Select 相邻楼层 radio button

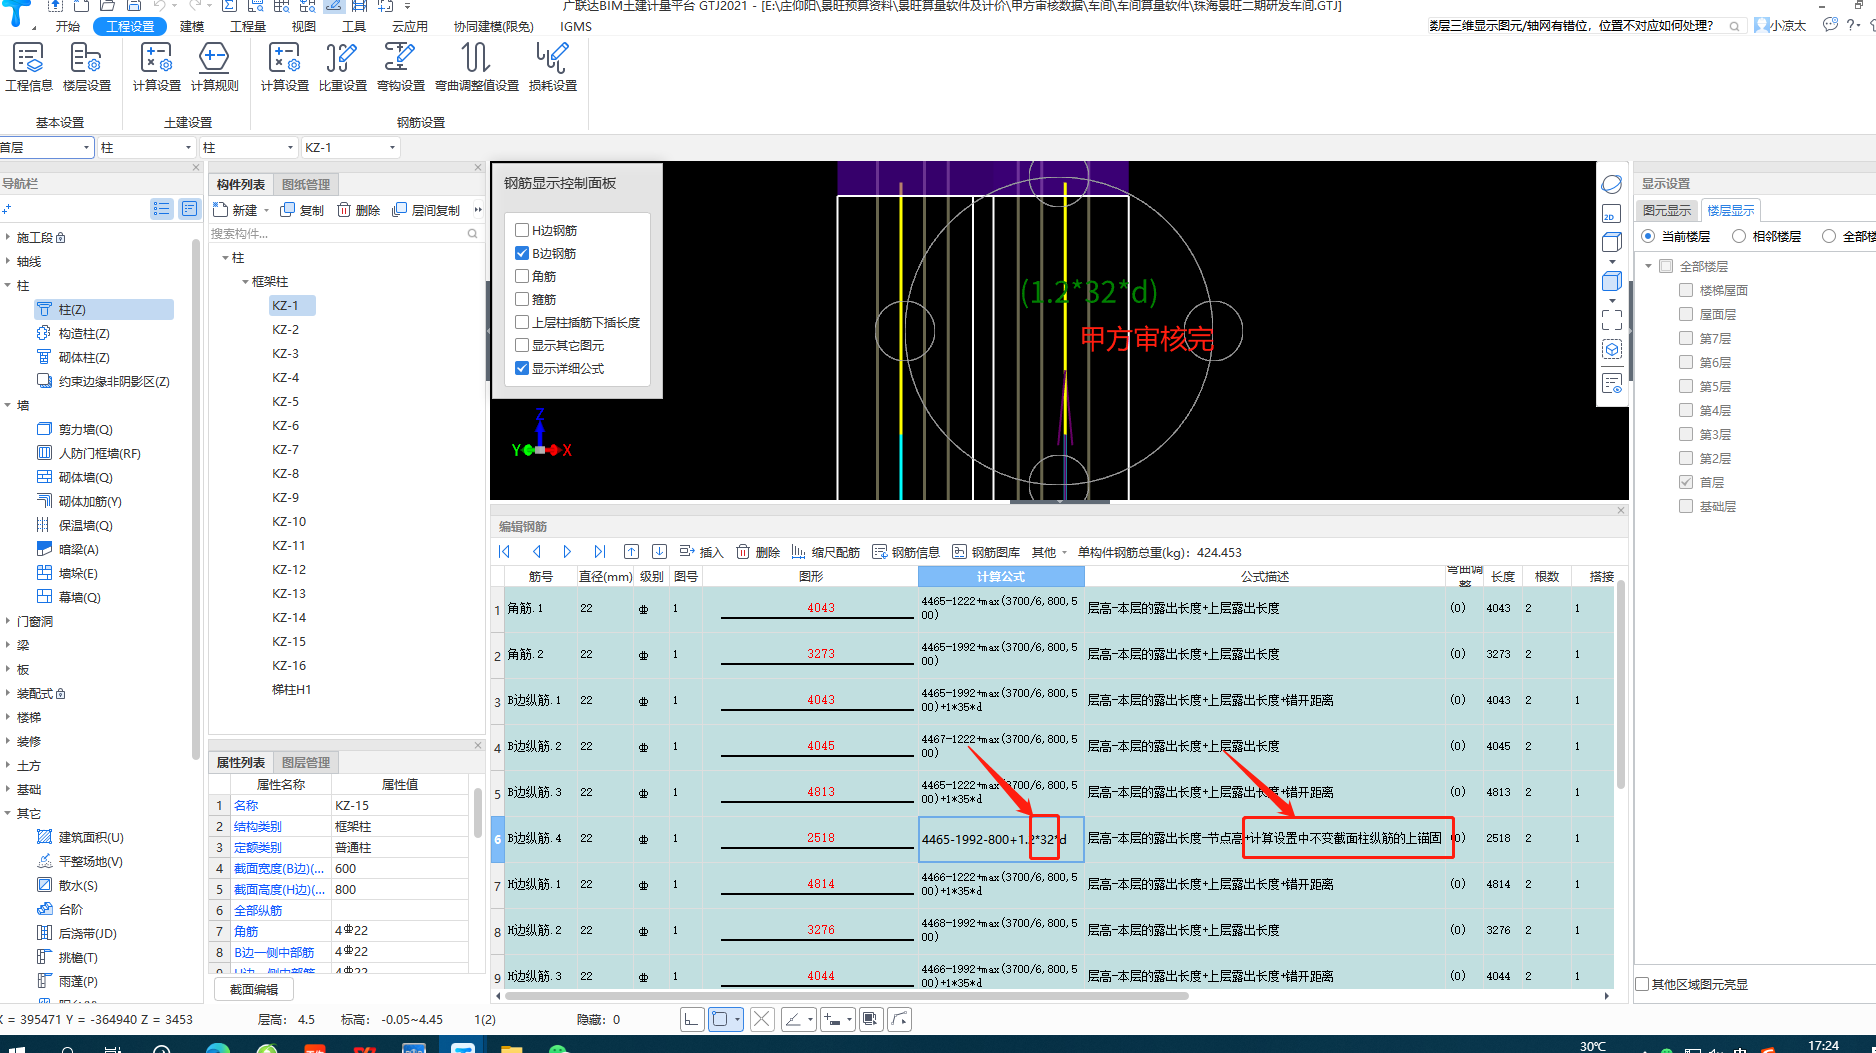click(1739, 236)
